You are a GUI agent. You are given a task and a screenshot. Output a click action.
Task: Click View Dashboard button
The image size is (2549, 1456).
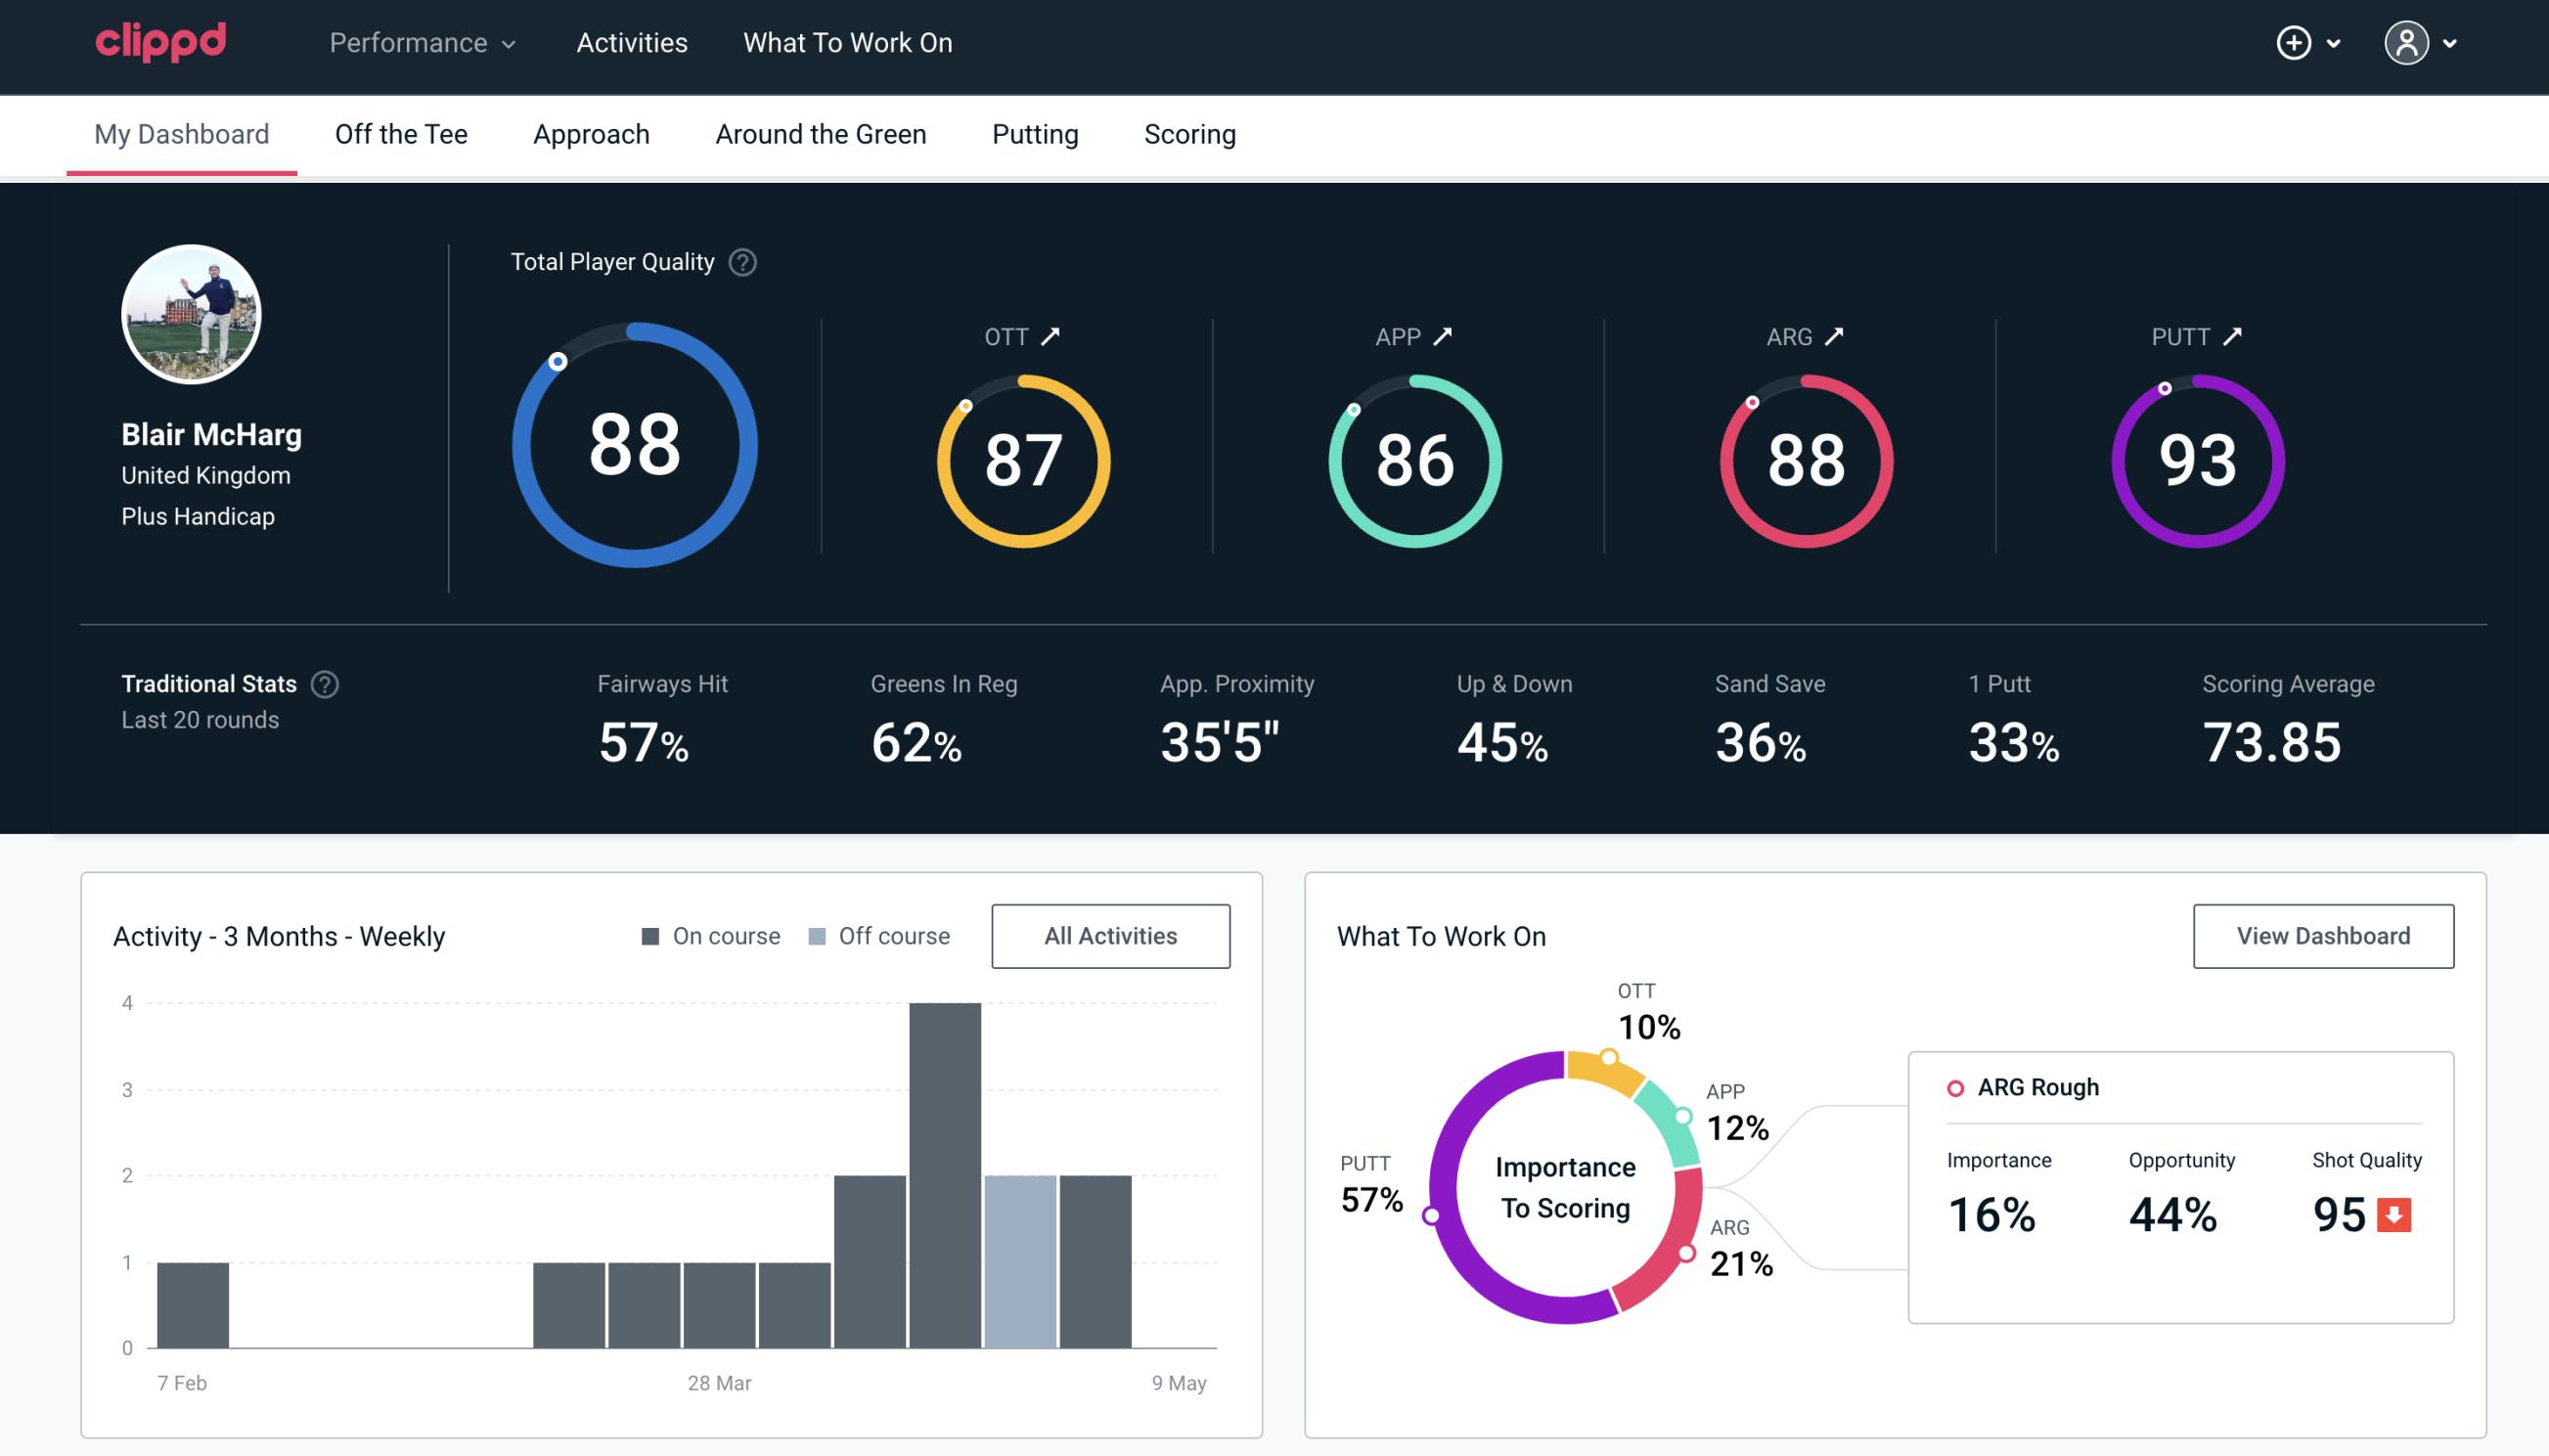click(x=2323, y=935)
